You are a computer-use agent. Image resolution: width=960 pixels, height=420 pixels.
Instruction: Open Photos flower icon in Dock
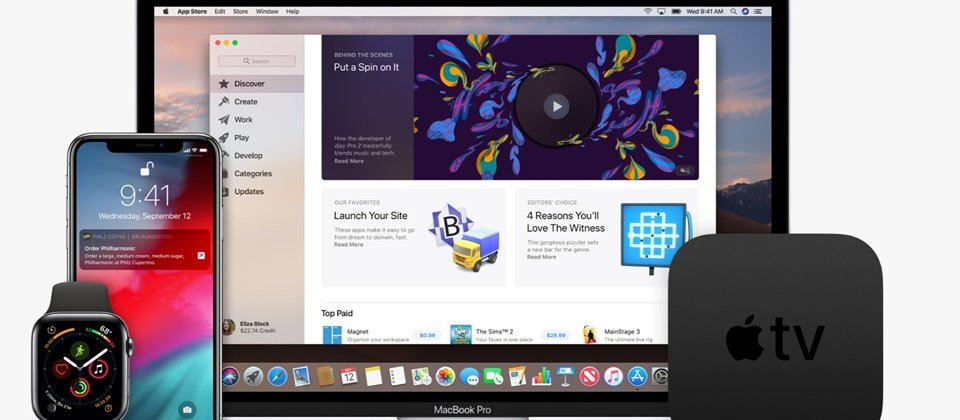(x=445, y=376)
